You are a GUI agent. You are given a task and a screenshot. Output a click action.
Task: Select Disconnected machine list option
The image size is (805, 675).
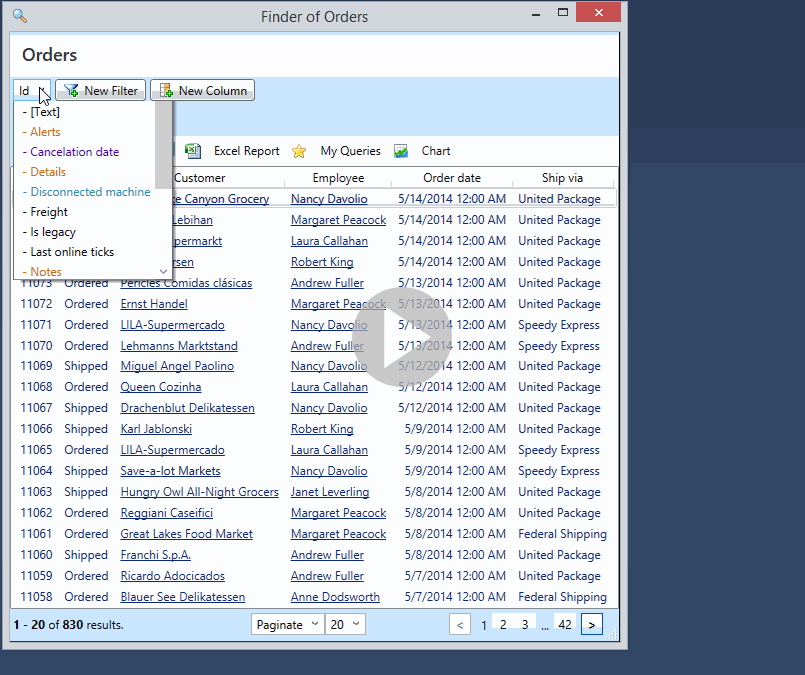tap(90, 192)
